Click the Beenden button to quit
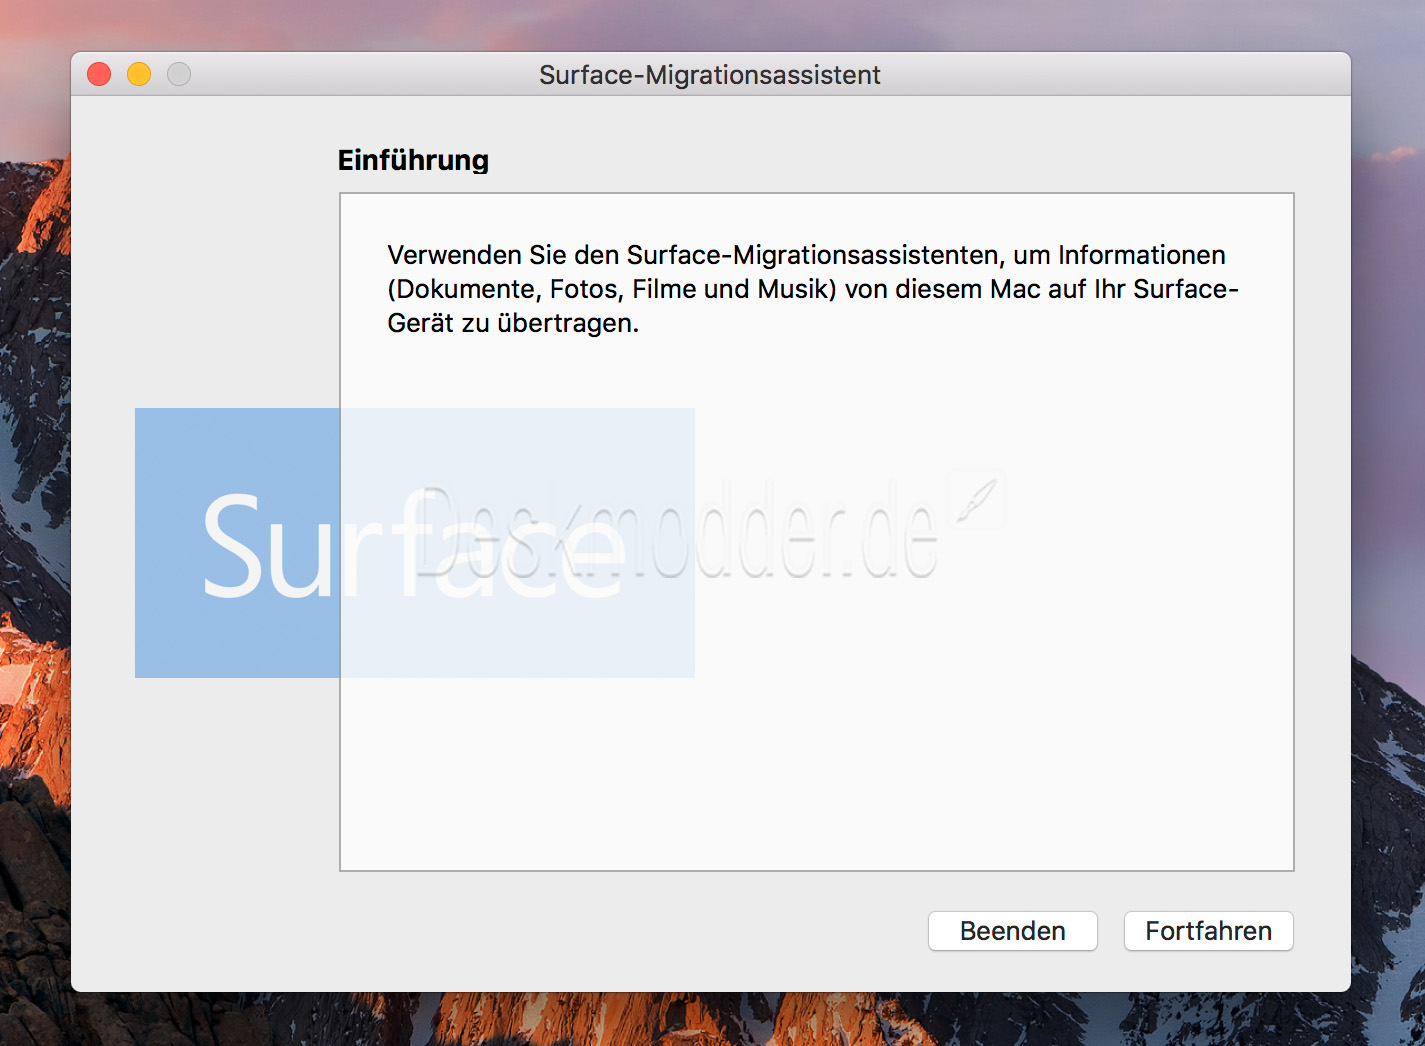The image size is (1425, 1046). [1012, 931]
